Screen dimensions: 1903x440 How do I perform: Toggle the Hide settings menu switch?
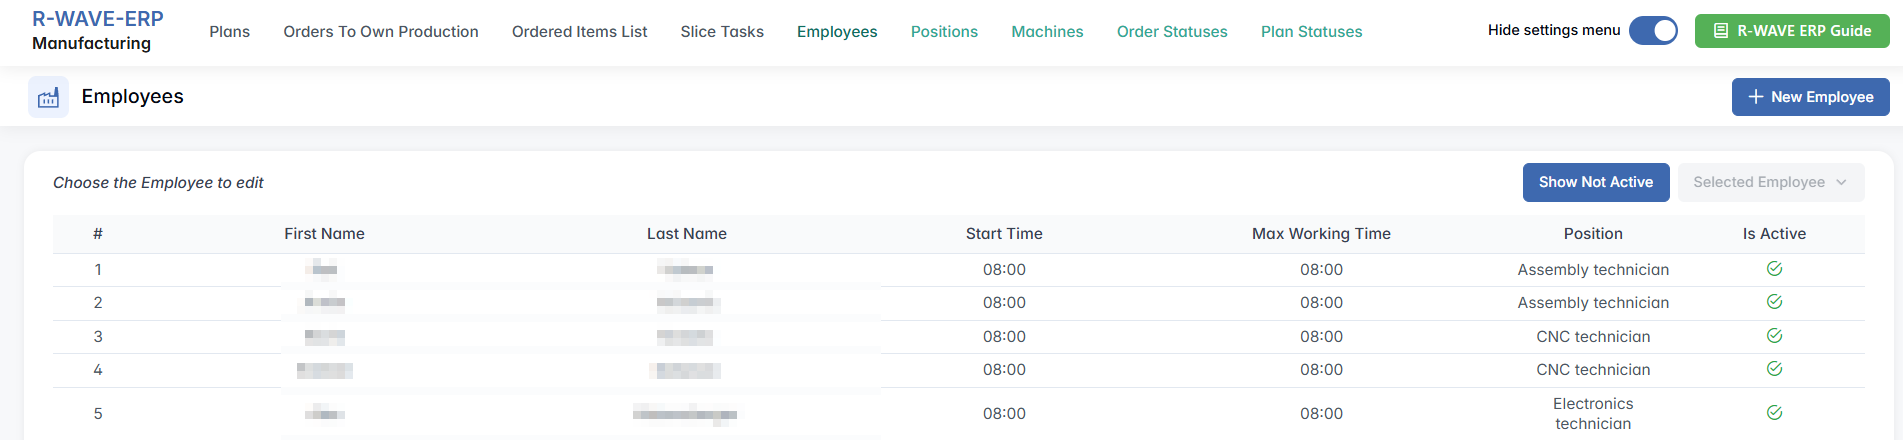click(1653, 31)
